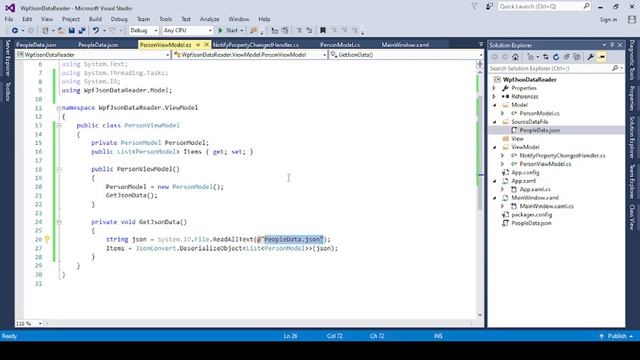Click Sign in link
The image size is (640, 360).
coord(608,20)
